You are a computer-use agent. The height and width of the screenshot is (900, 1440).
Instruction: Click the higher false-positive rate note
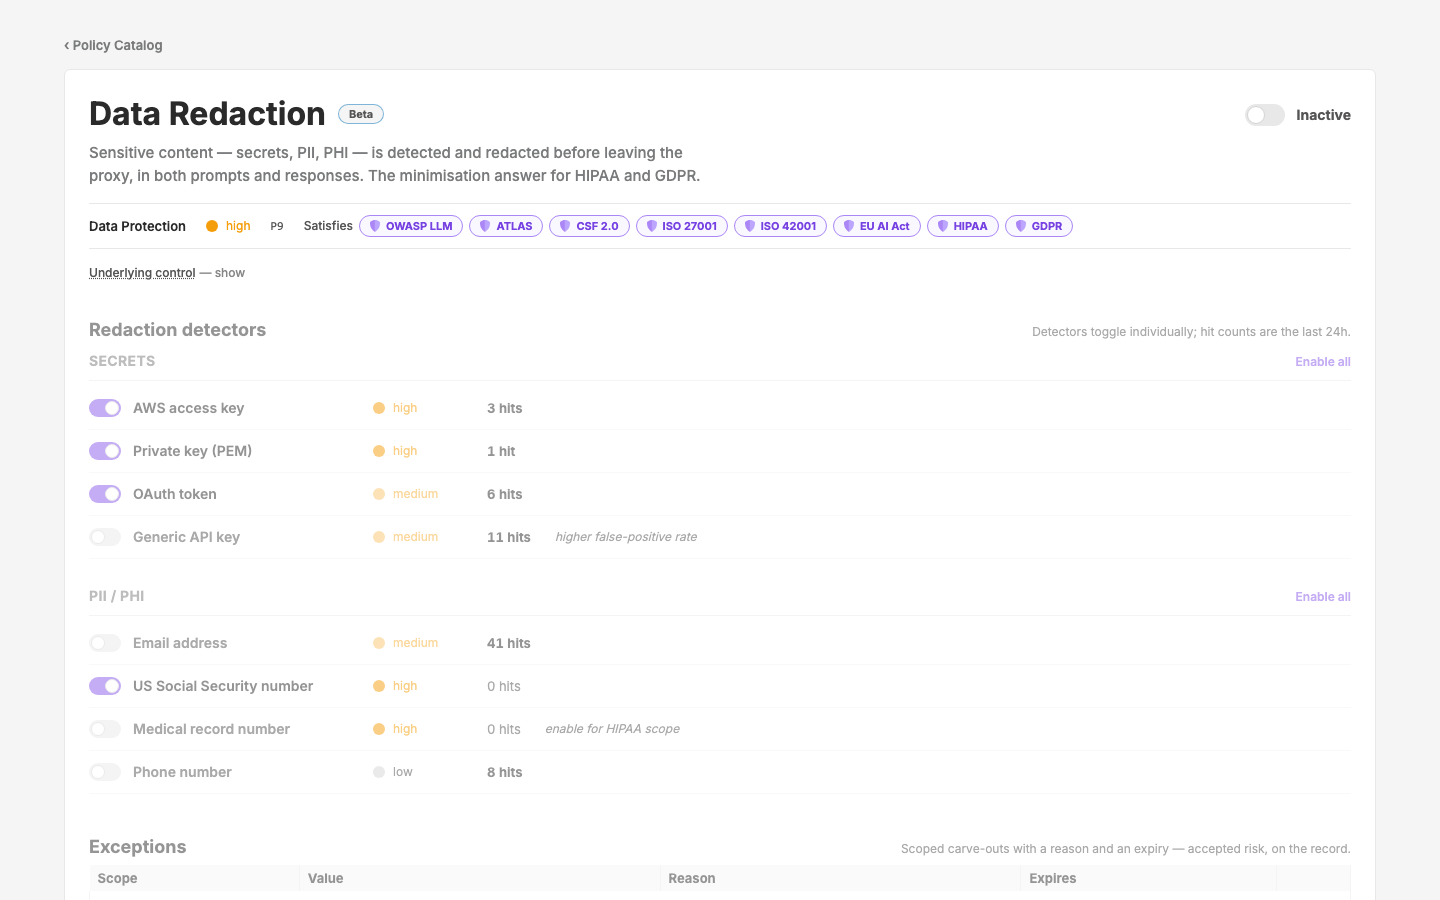[626, 537]
